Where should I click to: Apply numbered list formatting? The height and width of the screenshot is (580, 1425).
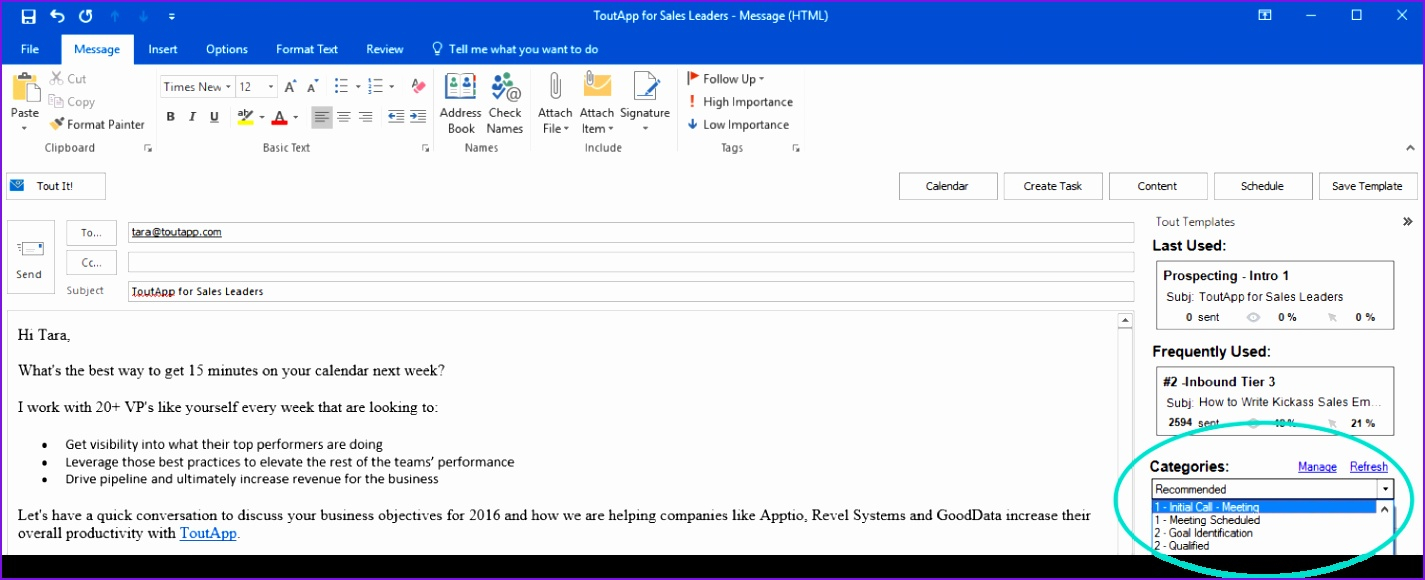point(376,87)
